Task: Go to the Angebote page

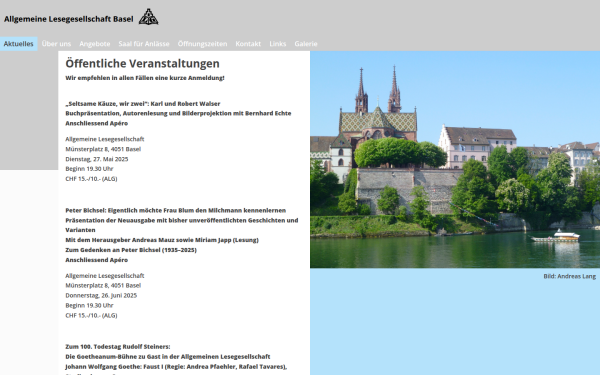Action: 95,44
